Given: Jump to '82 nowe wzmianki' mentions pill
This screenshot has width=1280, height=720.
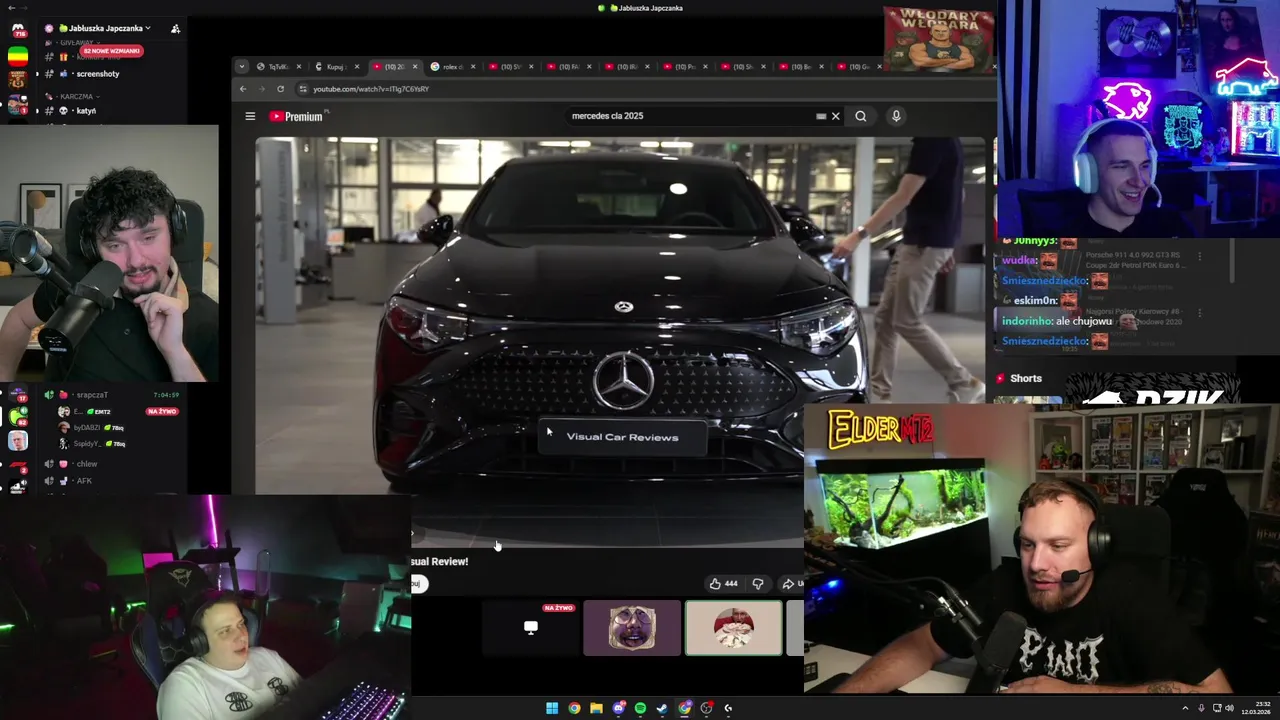Looking at the screenshot, I should (x=112, y=51).
